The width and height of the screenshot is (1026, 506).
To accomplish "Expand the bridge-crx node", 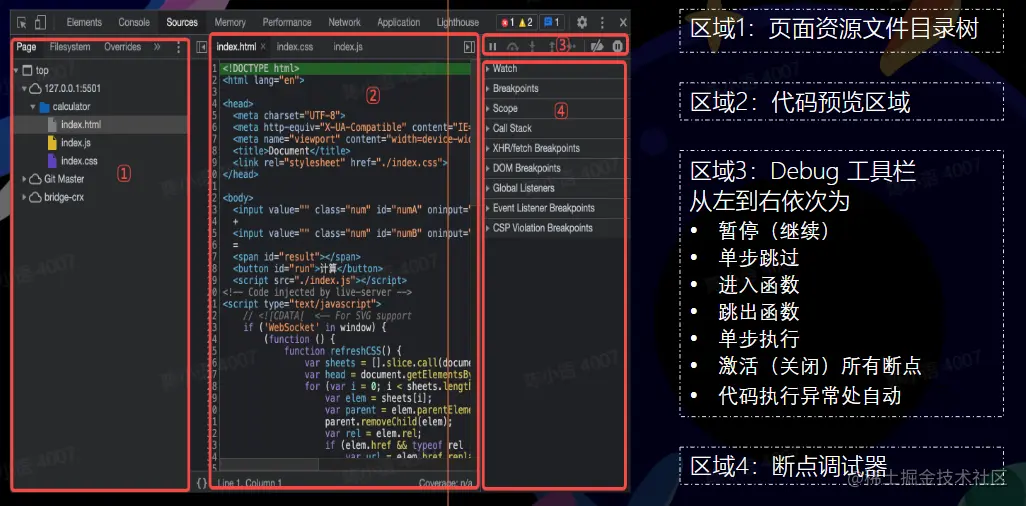I will point(25,197).
